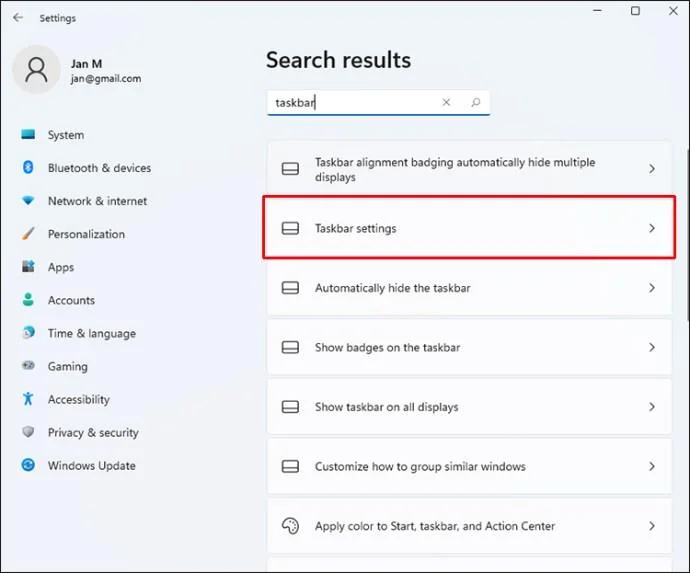Open Automatically hide the taskbar result
The image size is (690, 573).
(469, 288)
